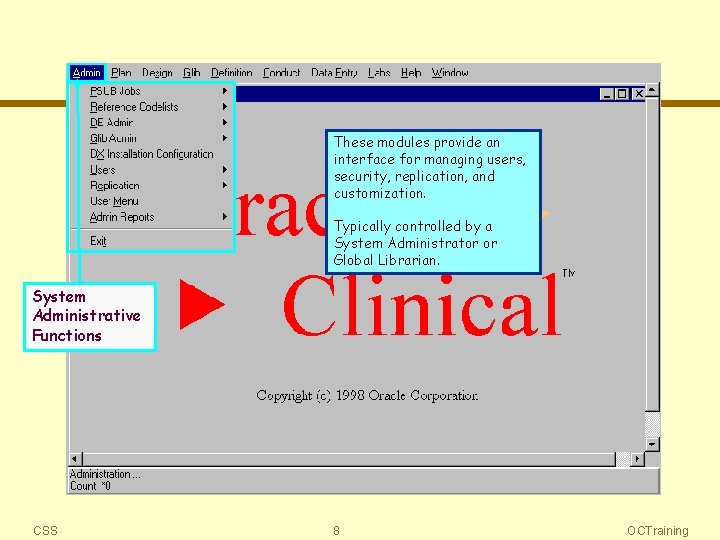Expand PSUB Jobs submenu arrow
The image size is (720, 540).
[x=225, y=91]
